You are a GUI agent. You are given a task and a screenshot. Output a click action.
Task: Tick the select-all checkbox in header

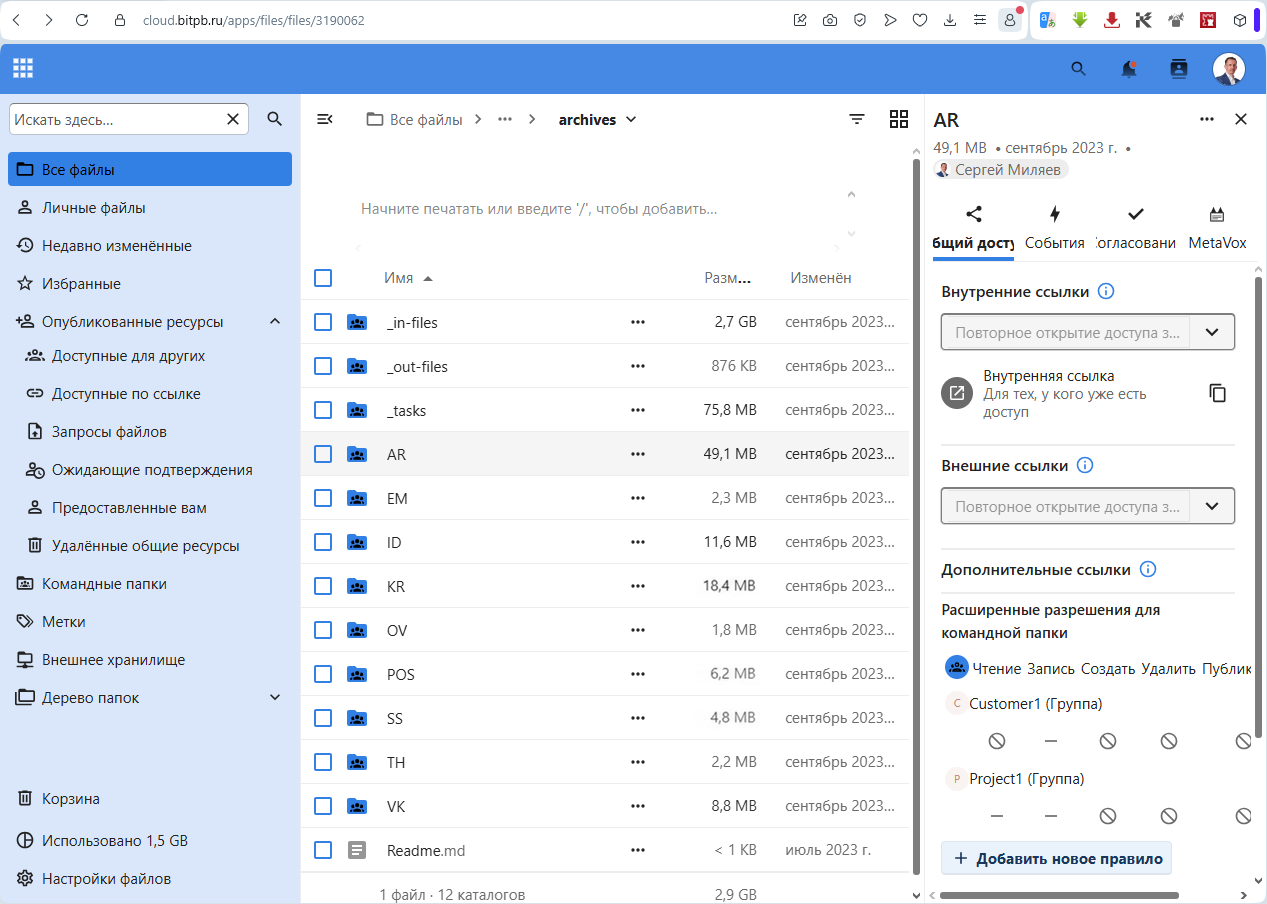(x=323, y=278)
